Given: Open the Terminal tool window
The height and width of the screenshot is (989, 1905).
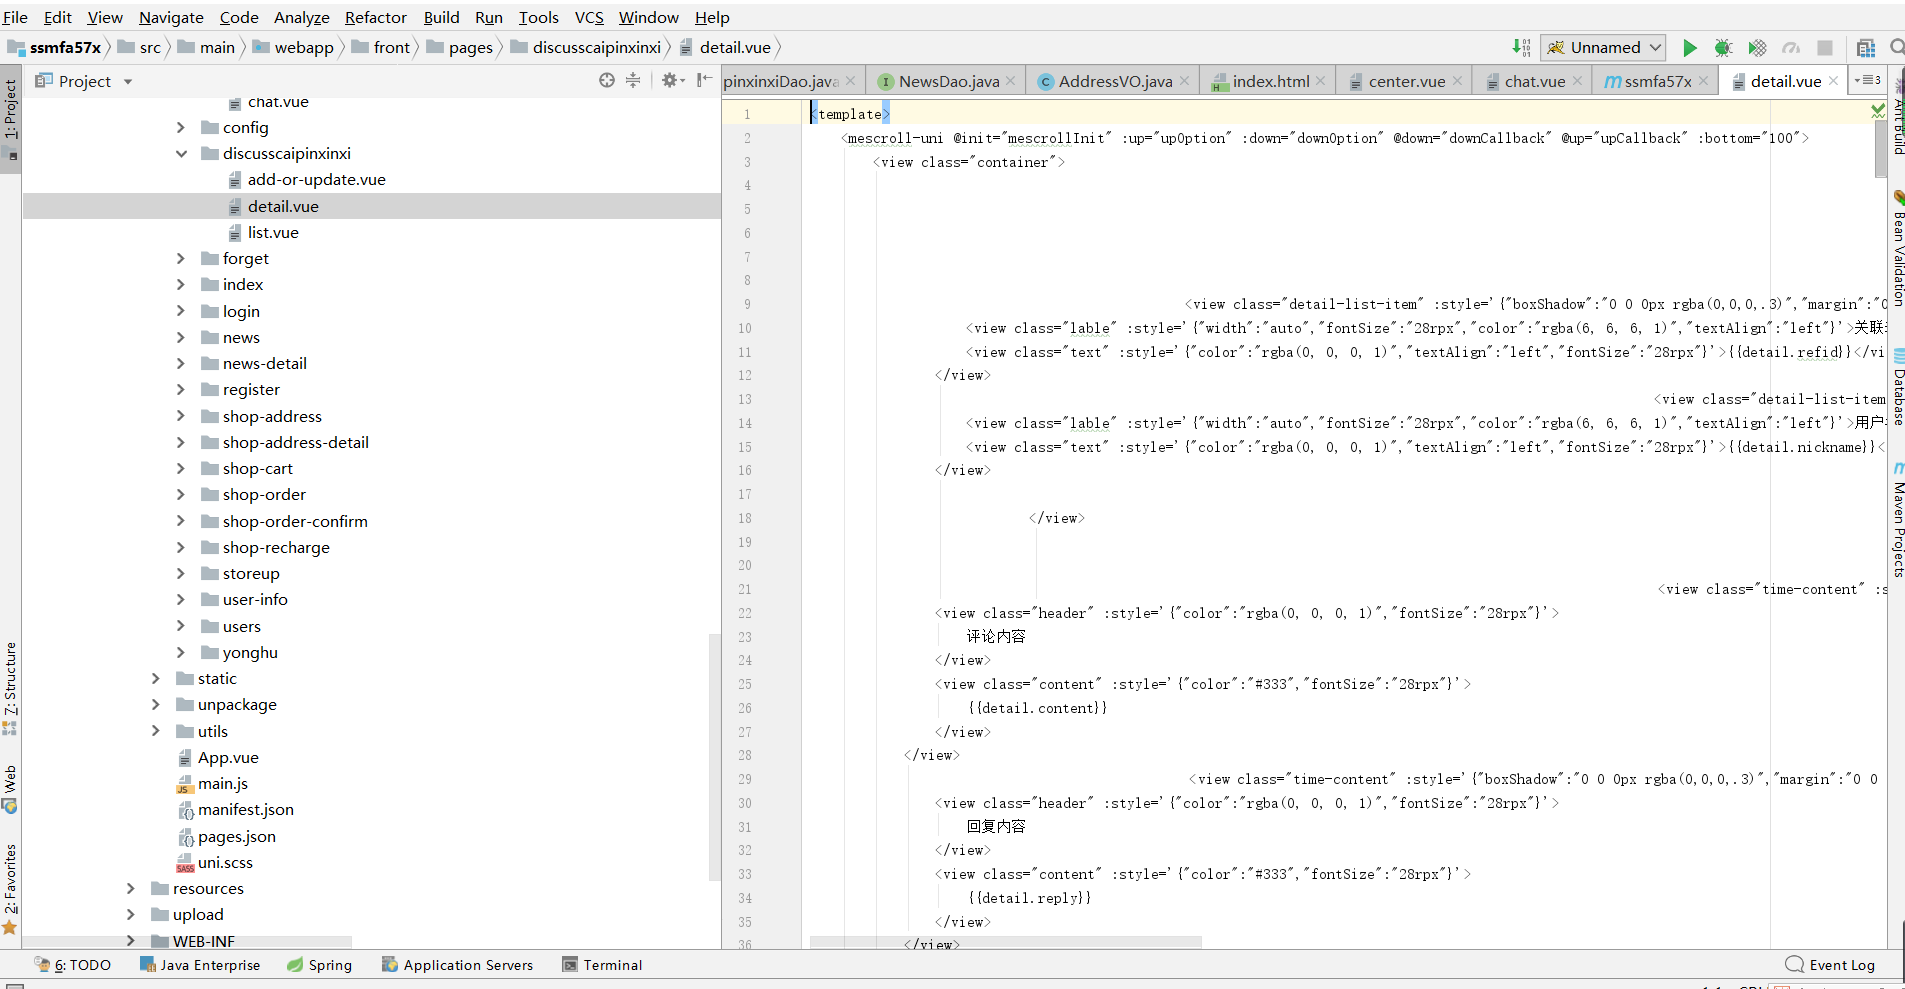Looking at the screenshot, I should (602, 965).
